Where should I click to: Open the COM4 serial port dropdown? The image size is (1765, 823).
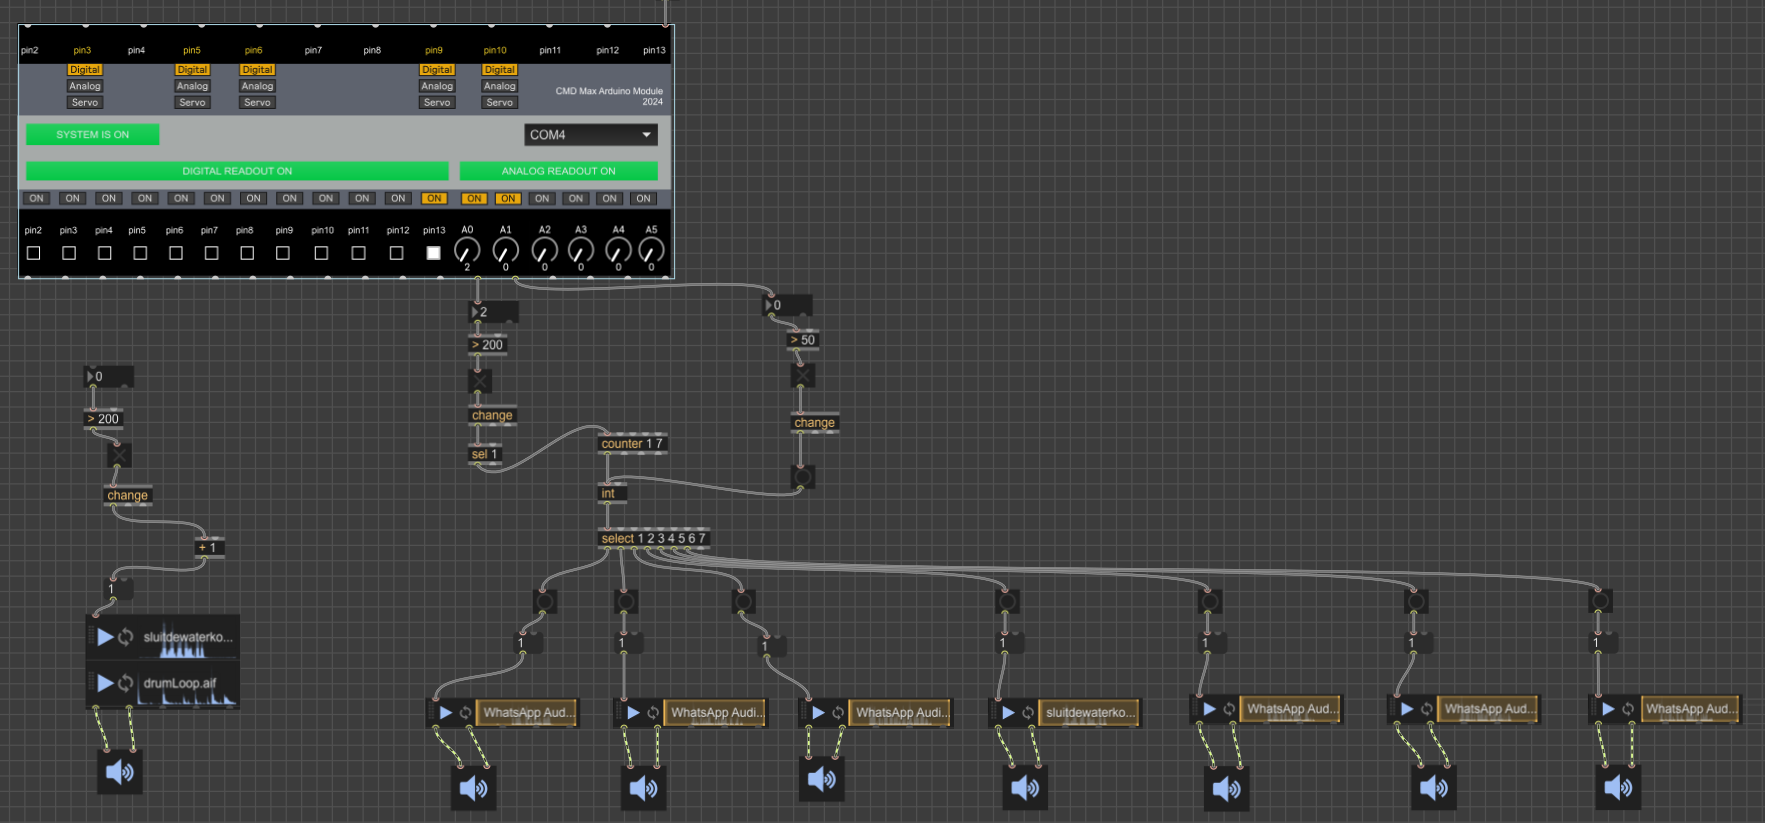tap(591, 134)
